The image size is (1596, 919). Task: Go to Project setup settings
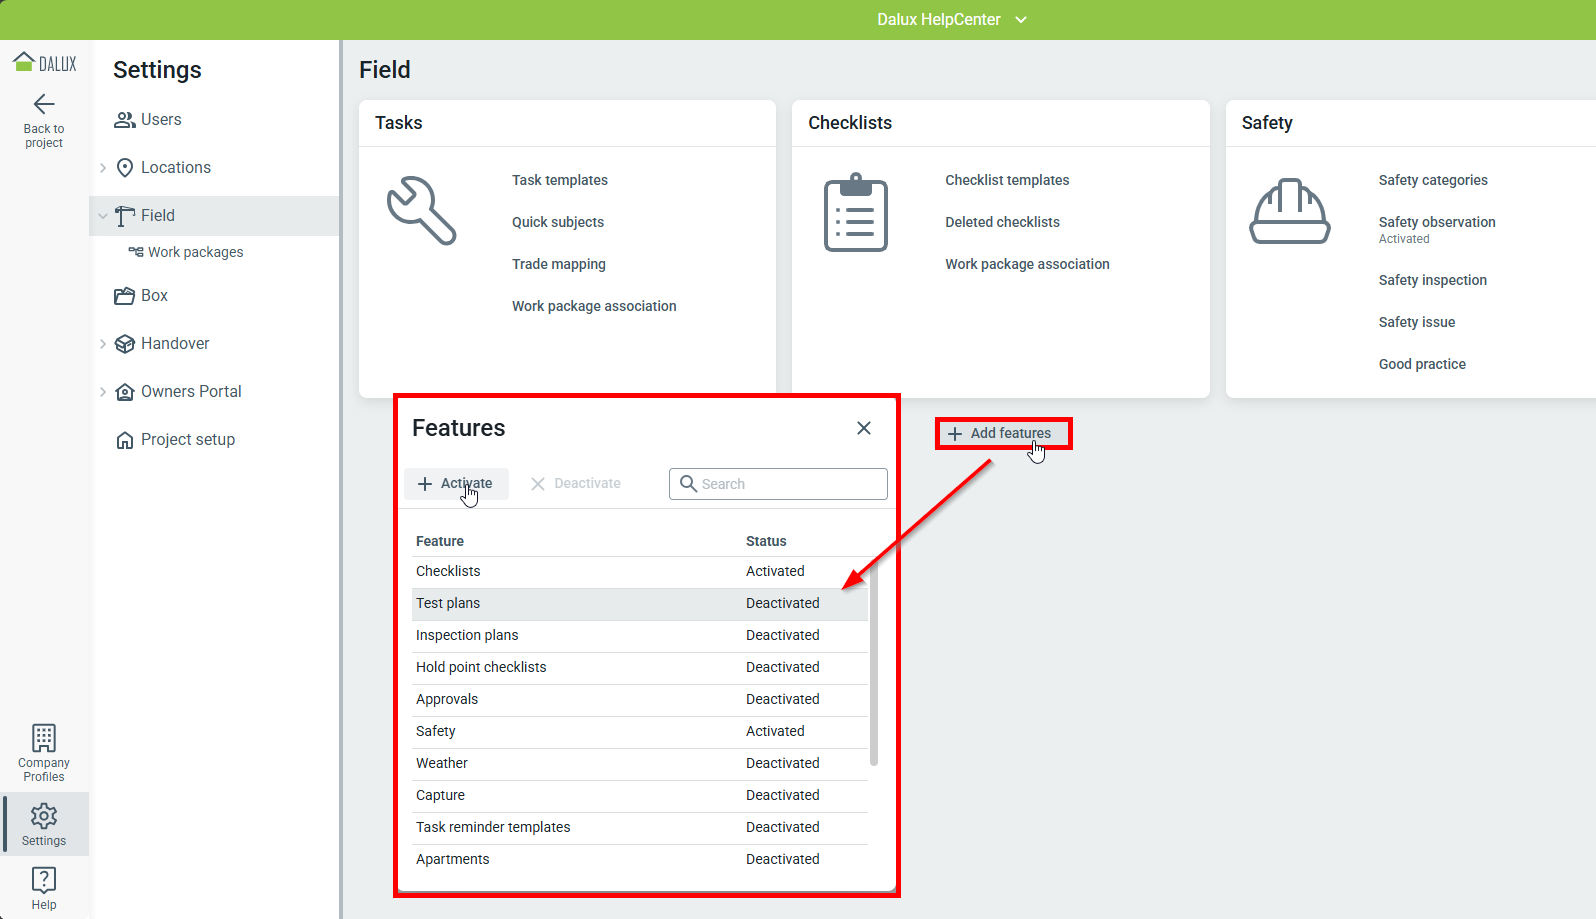tap(187, 440)
